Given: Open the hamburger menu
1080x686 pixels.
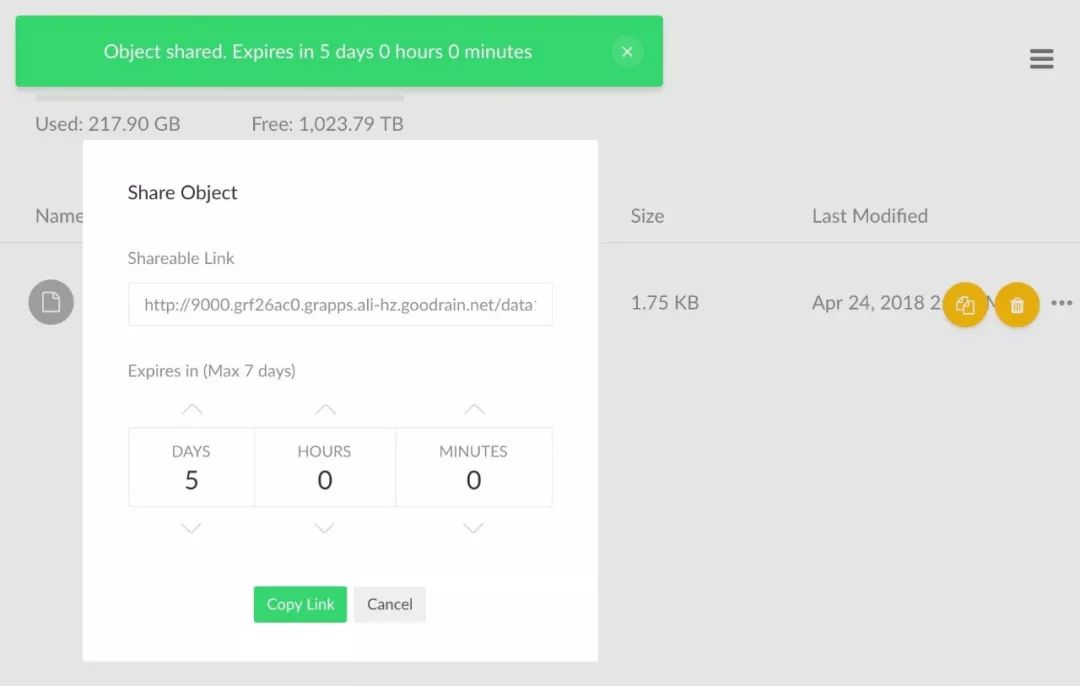Looking at the screenshot, I should [x=1041, y=60].
